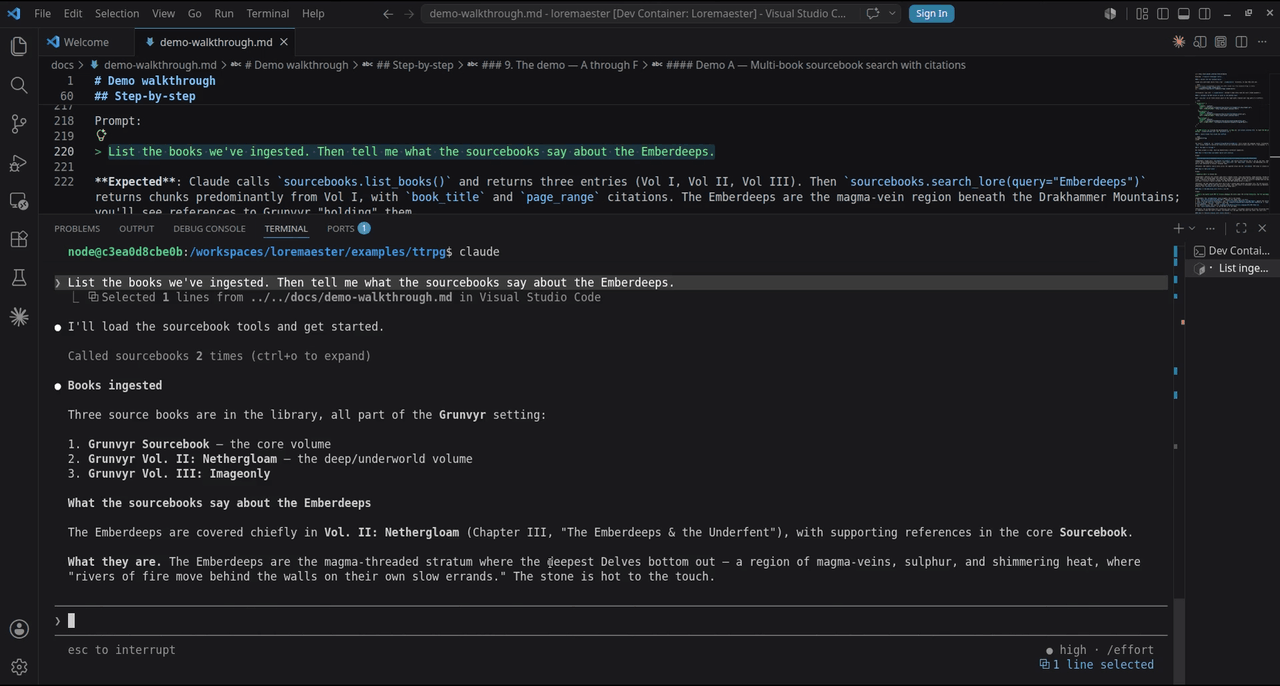Open the Edit menu
Image resolution: width=1280 pixels, height=686 pixels.
point(73,13)
